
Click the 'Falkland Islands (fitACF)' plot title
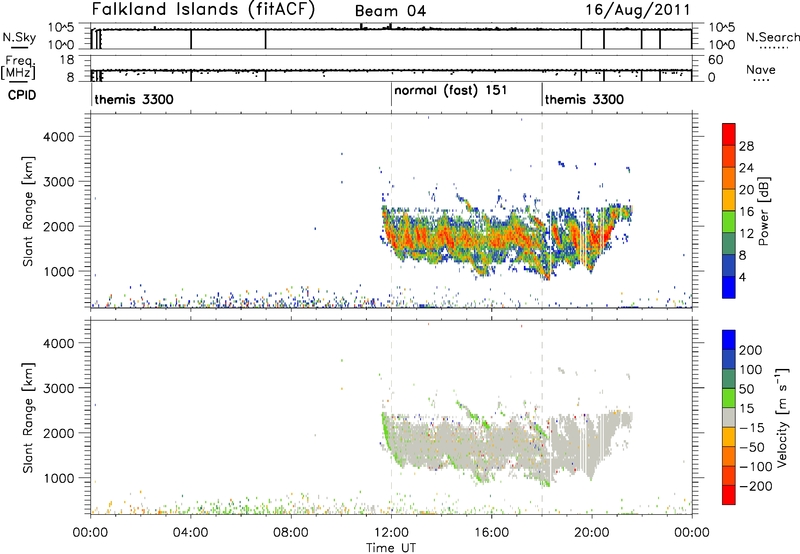(x=204, y=10)
